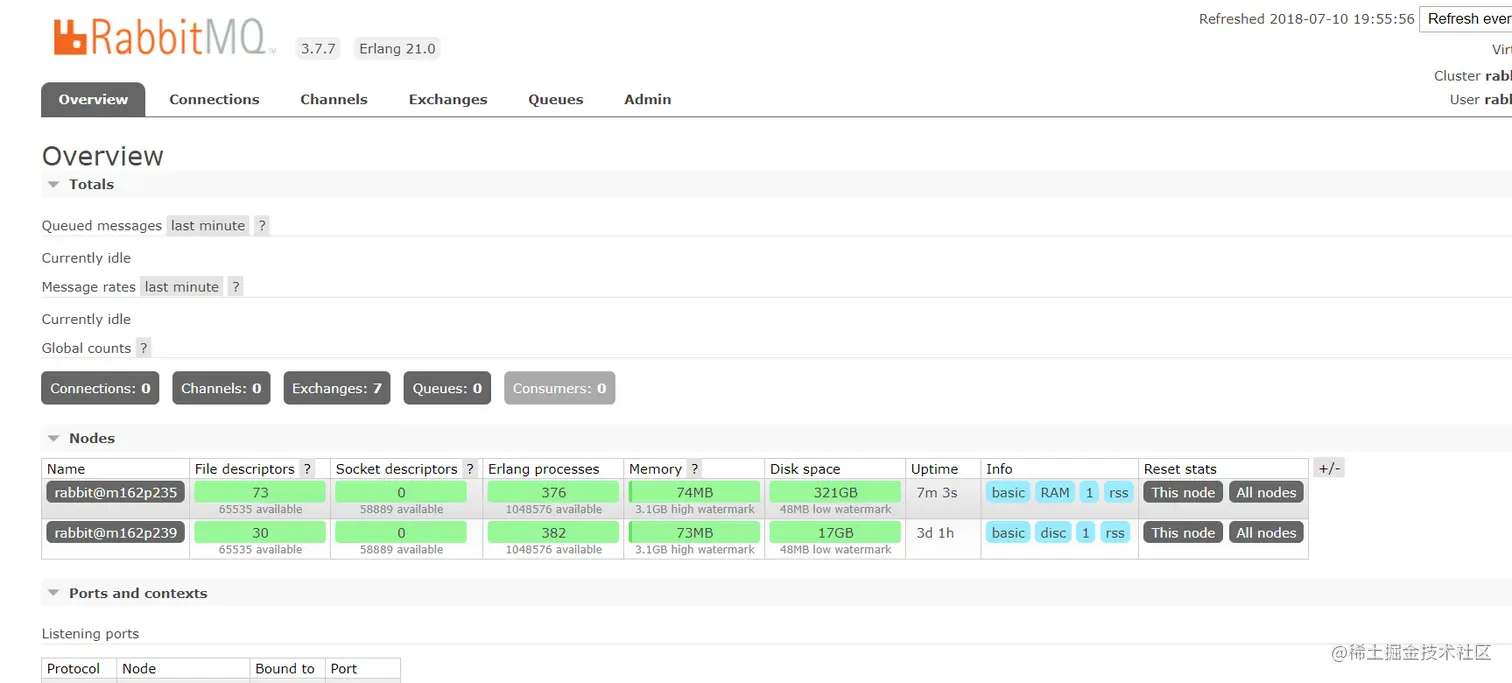Viewport: 1512px width, 683px height.
Task: Click the 1 tag for rabbit@m162p235
Action: [x=1089, y=492]
